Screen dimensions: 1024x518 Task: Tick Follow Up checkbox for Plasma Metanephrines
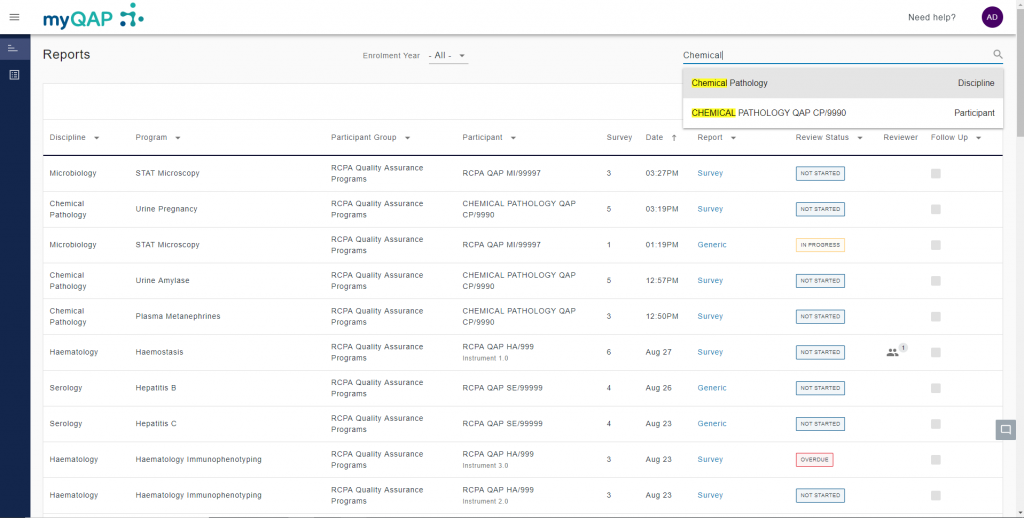click(x=936, y=316)
